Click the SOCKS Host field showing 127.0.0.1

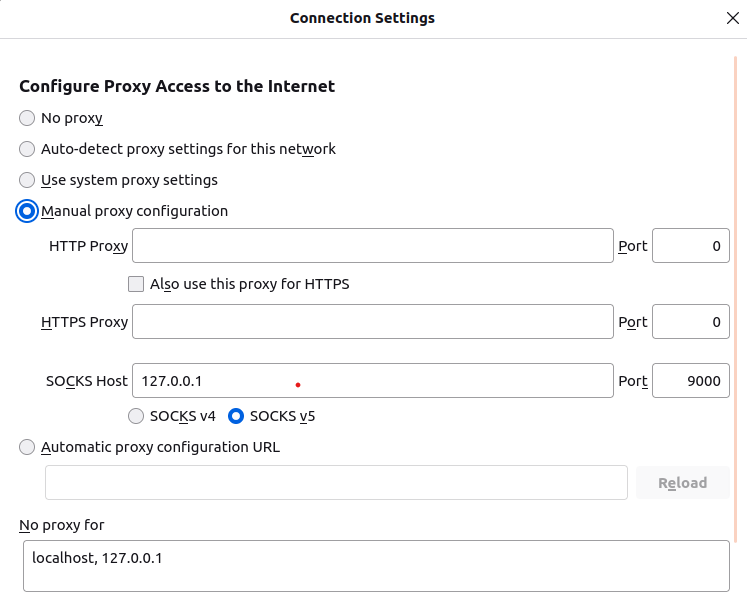(x=373, y=381)
